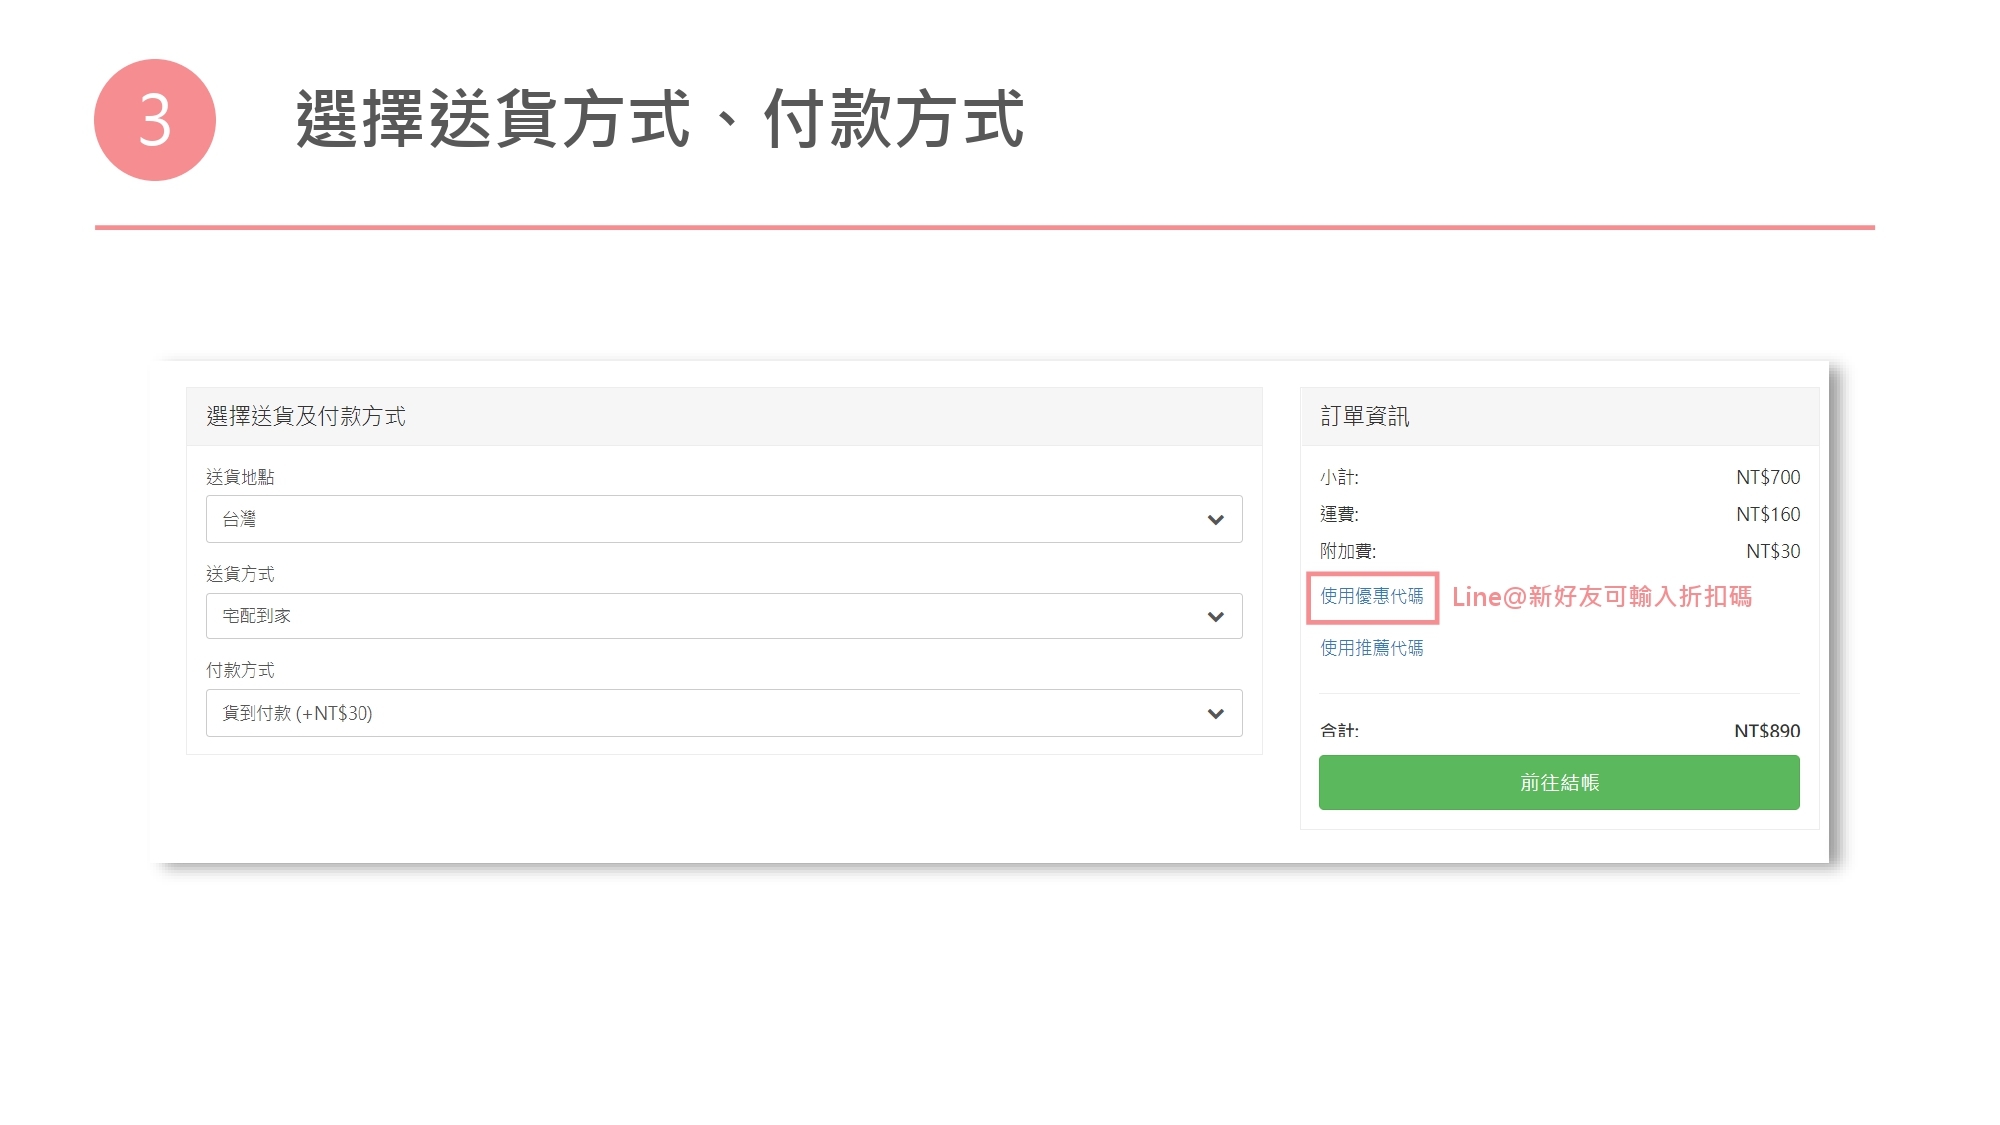Click the 附加費 amount NT$30

coord(1772,552)
